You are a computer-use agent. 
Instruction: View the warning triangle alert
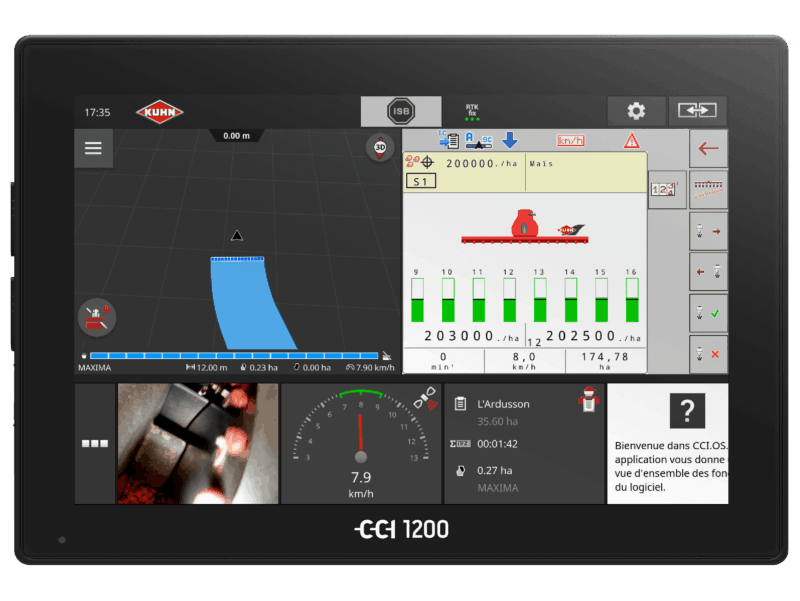(631, 141)
